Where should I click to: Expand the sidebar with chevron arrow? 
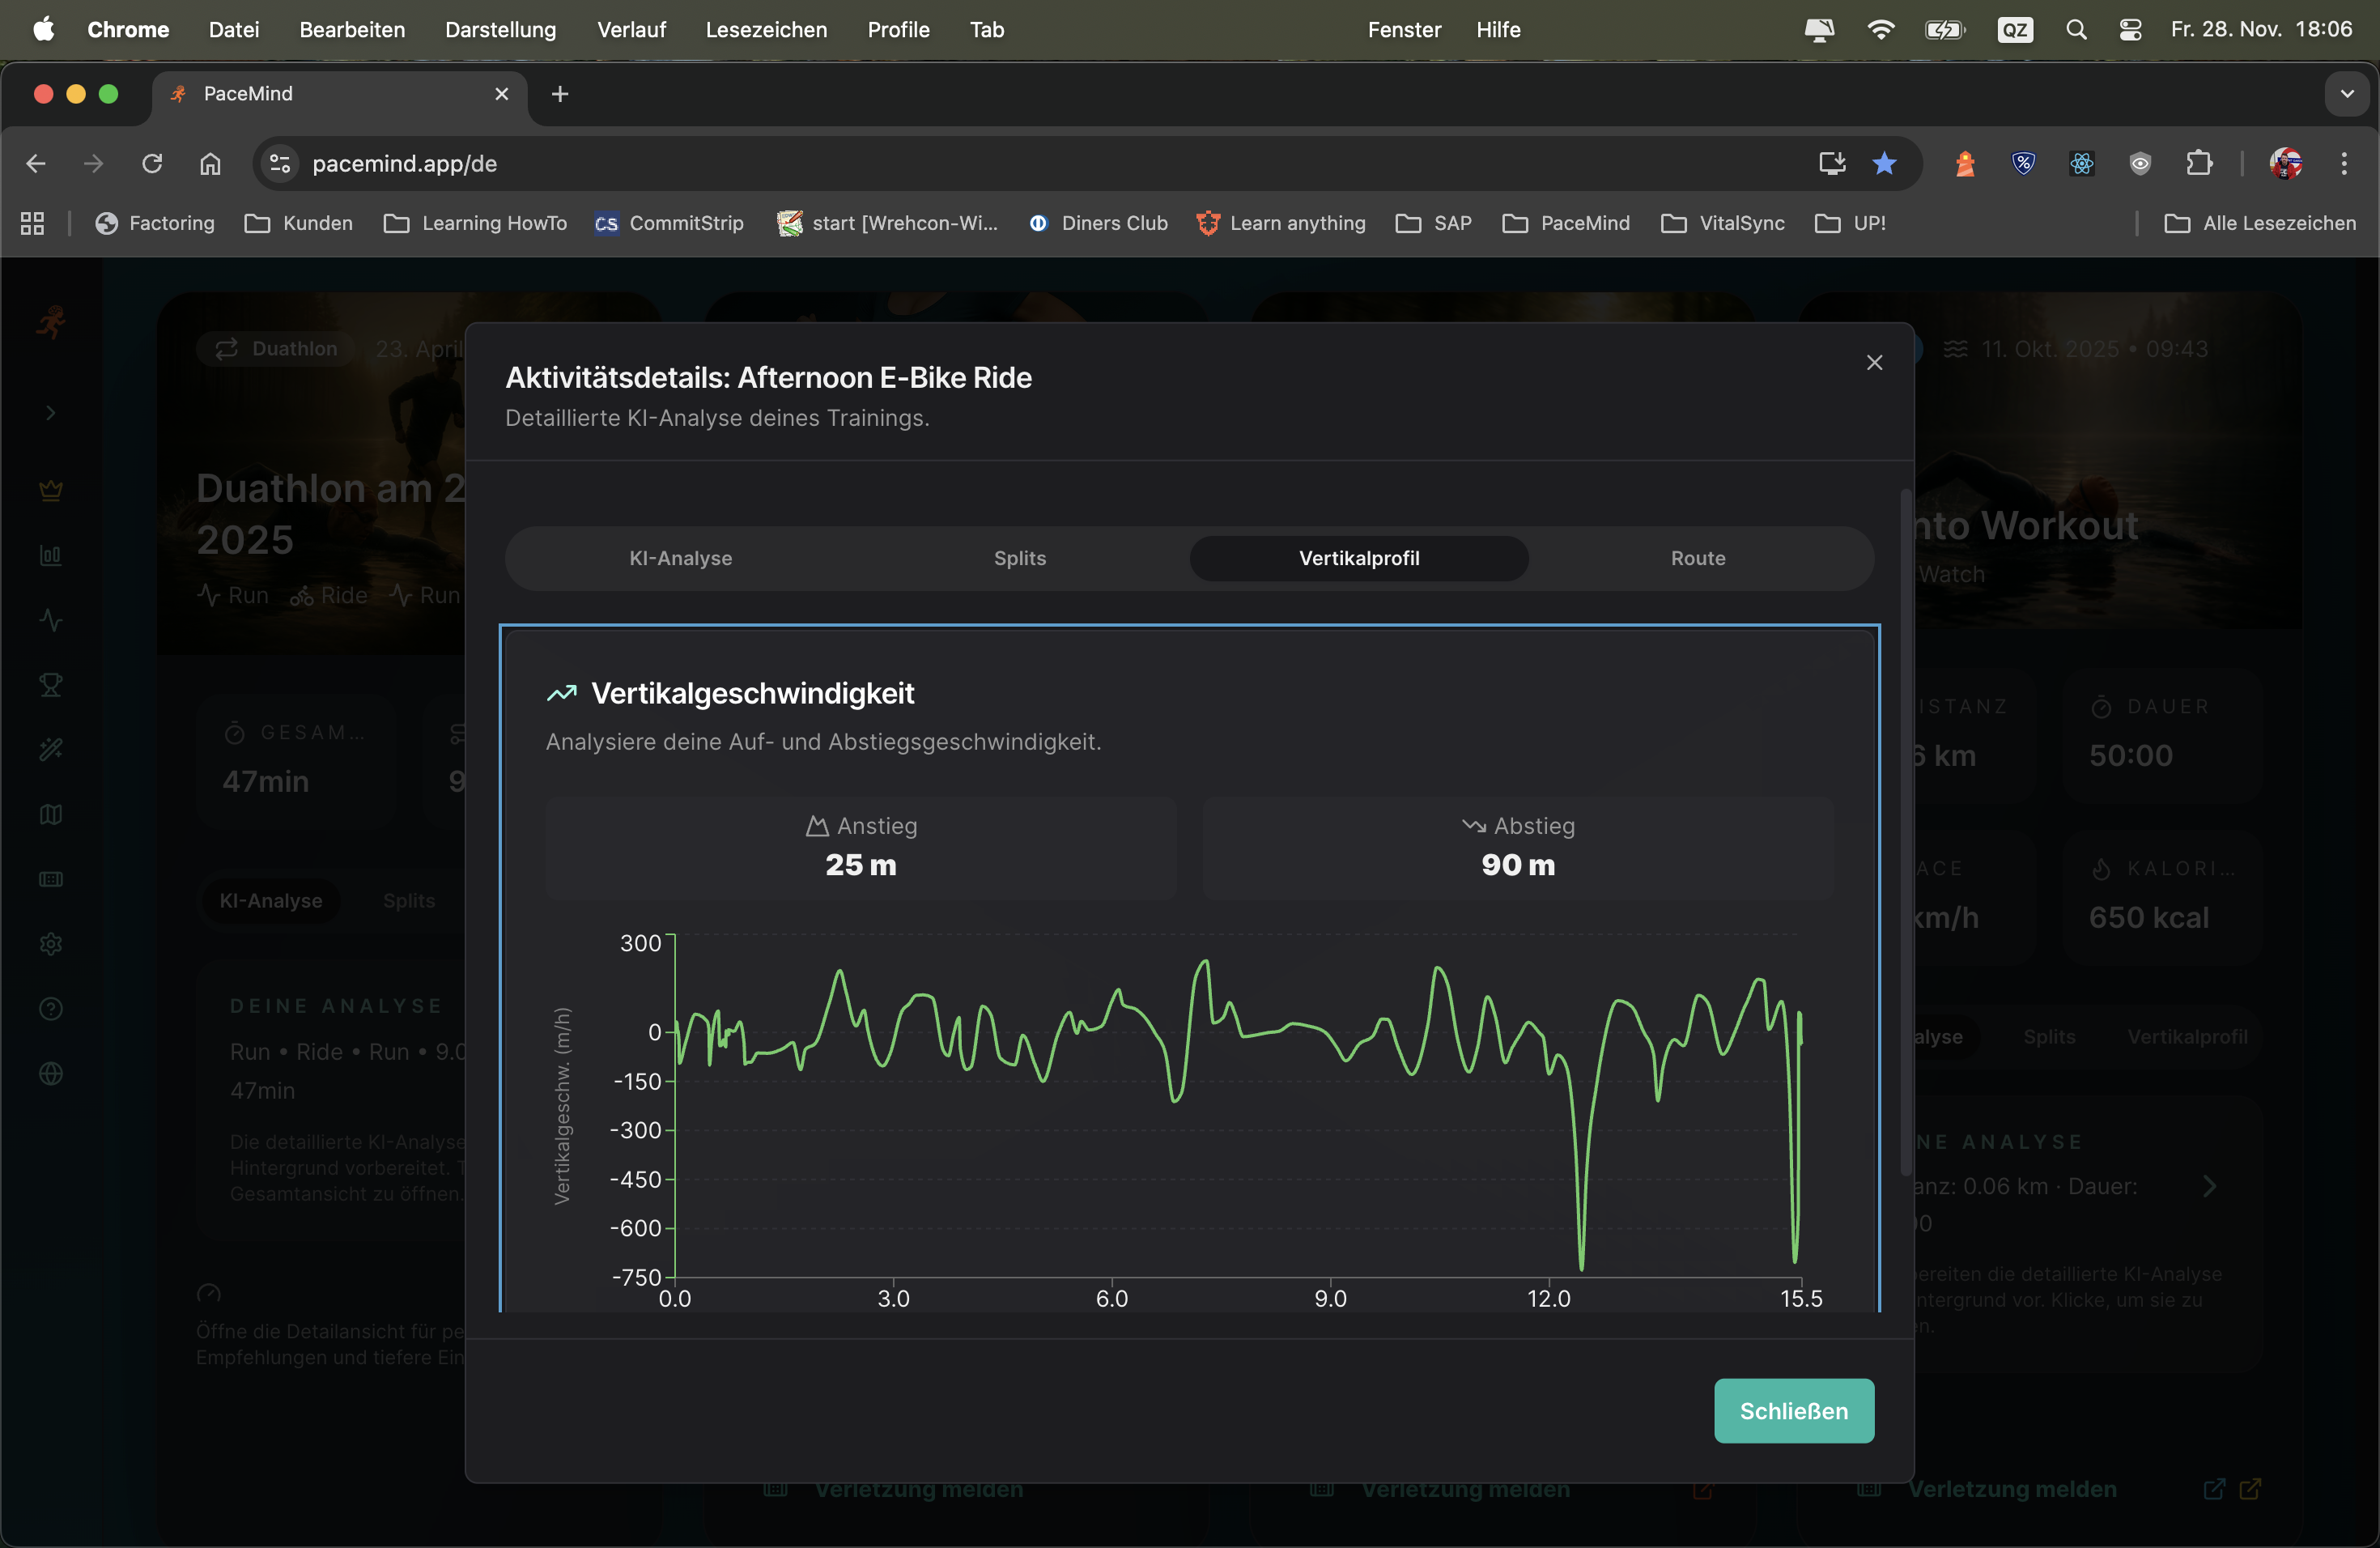tap(51, 413)
